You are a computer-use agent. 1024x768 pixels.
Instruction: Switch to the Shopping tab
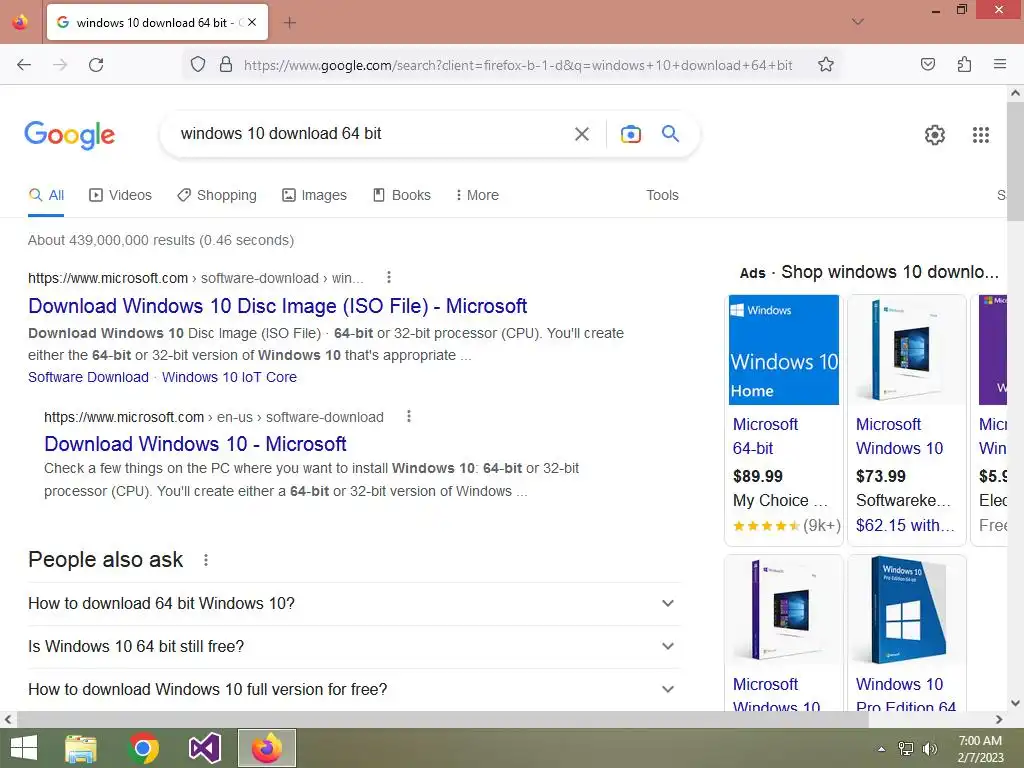coord(217,195)
